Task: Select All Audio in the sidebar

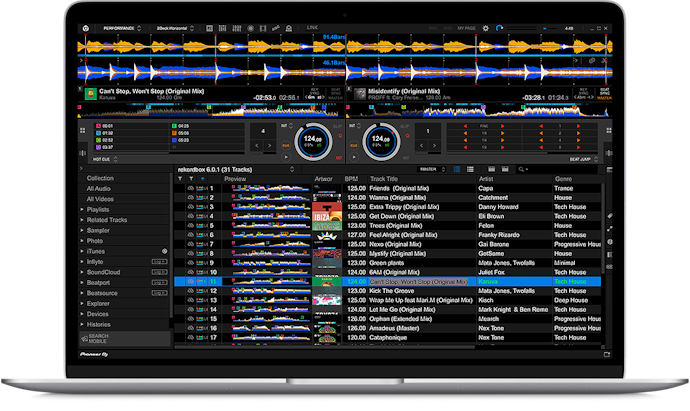Action: pyautogui.click(x=99, y=188)
